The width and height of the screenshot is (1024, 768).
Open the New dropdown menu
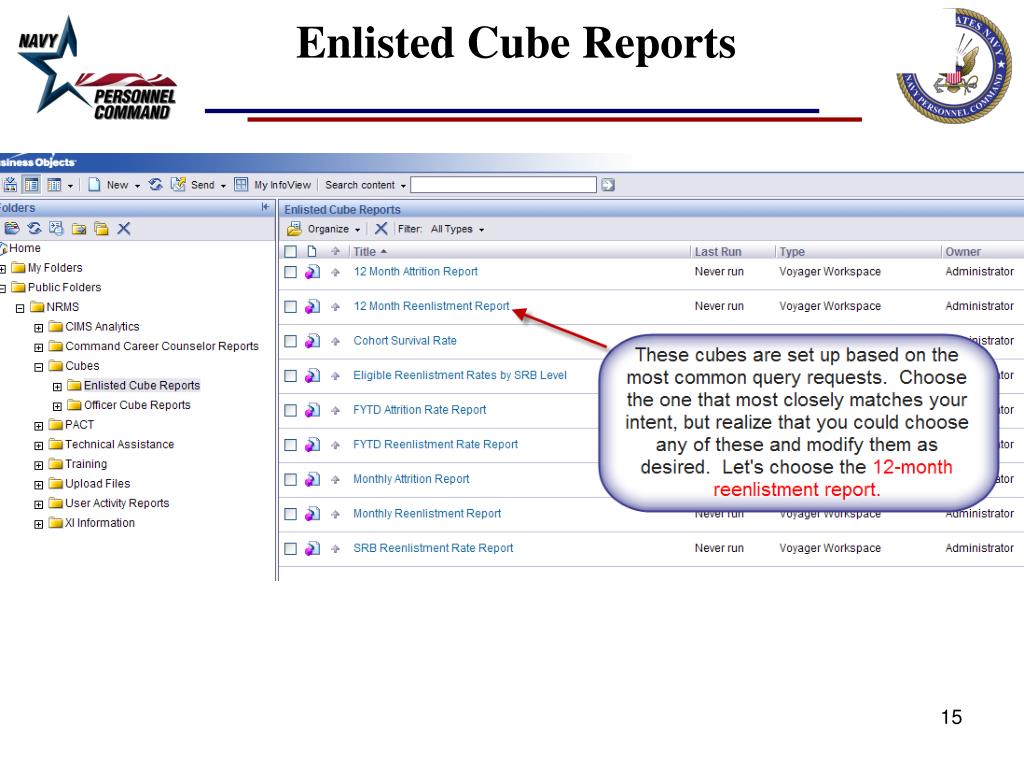pyautogui.click(x=137, y=185)
